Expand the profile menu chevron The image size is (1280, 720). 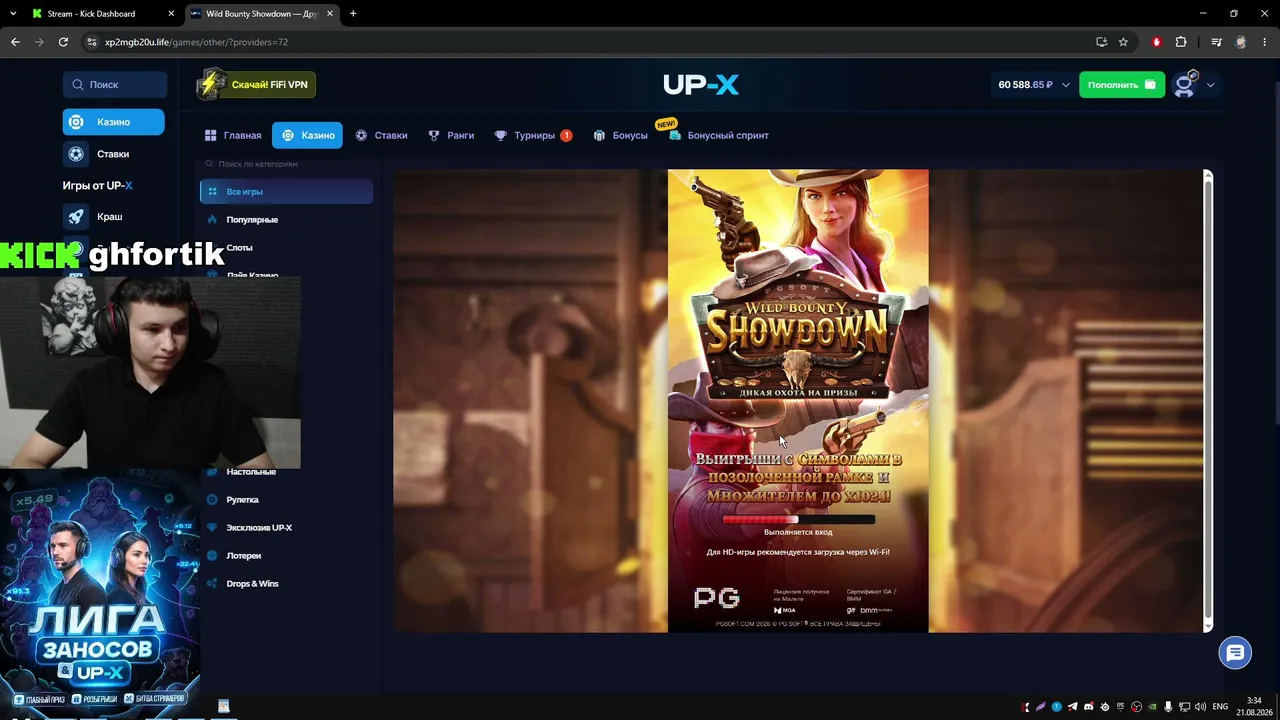tap(1211, 85)
